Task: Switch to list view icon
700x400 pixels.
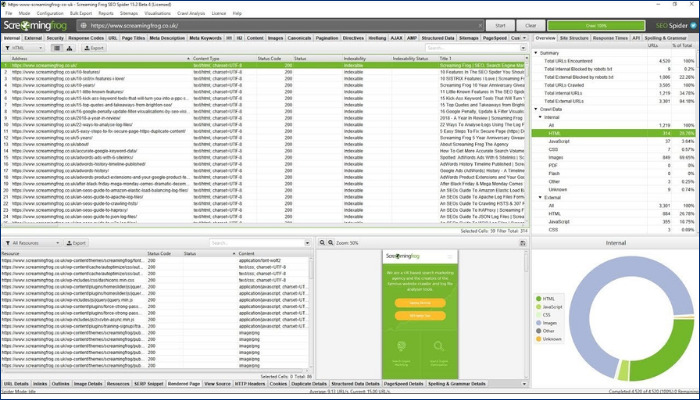Action: pos(57,48)
